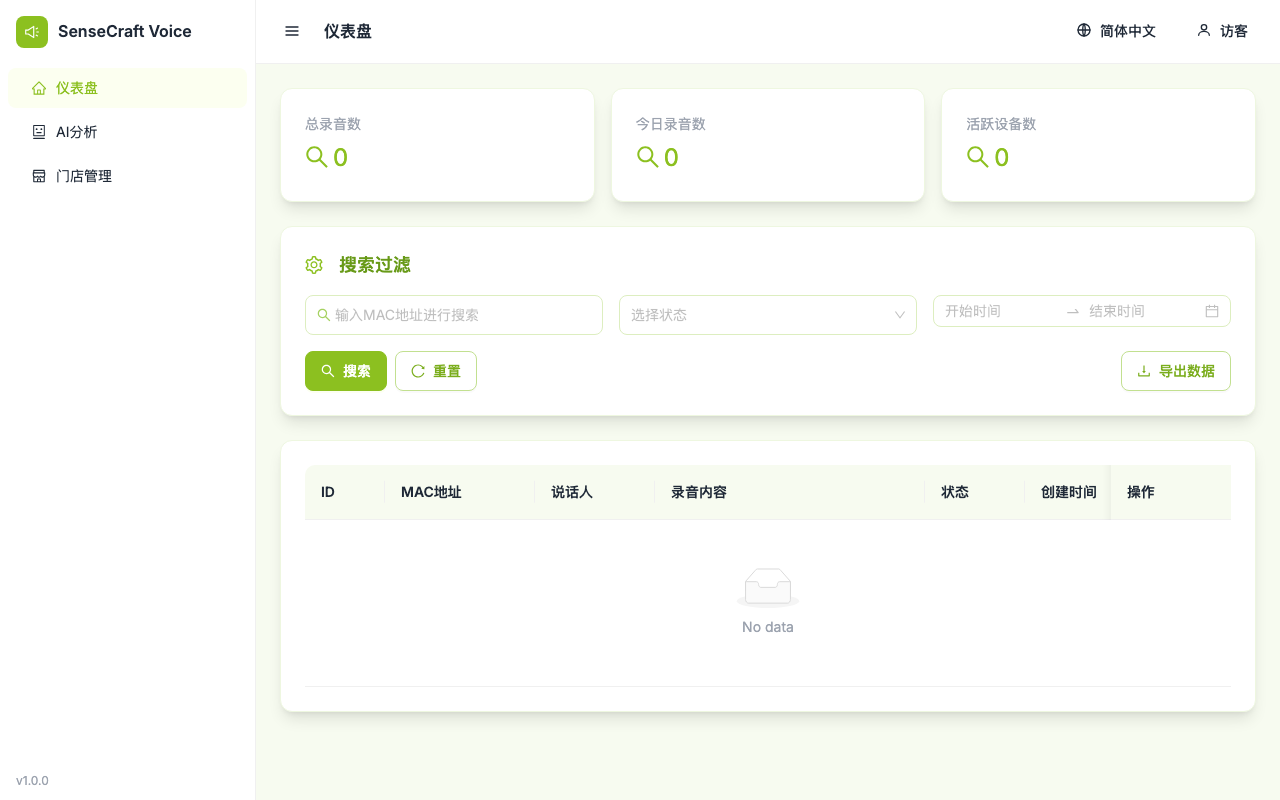The width and height of the screenshot is (1280, 800).
Task: Click the 活跃设备数 label
Action: 1001,124
